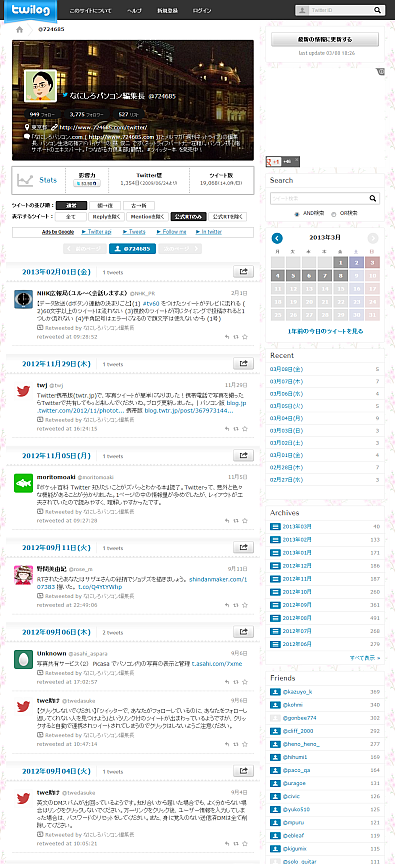The width and height of the screenshot is (395, 864).
Task: Open the ヘルプ menu item
Action: 134,10
